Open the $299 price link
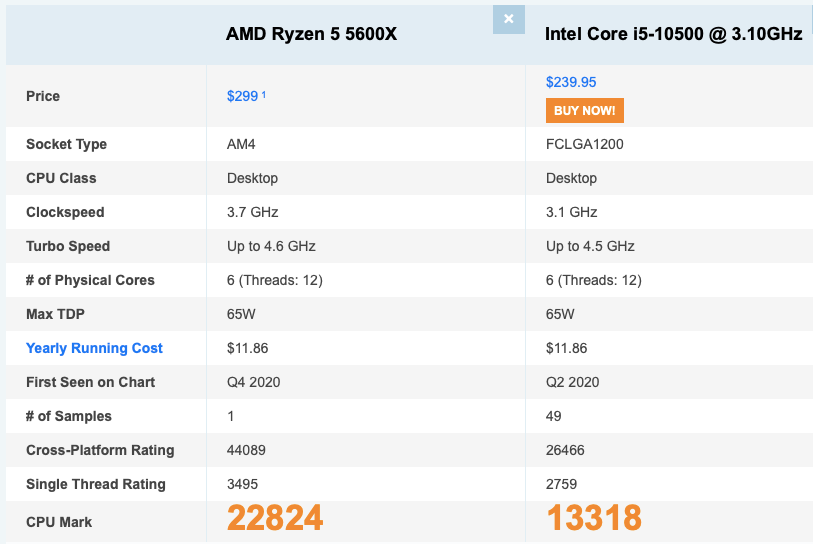Image resolution: width=813 pixels, height=544 pixels. (x=242, y=96)
